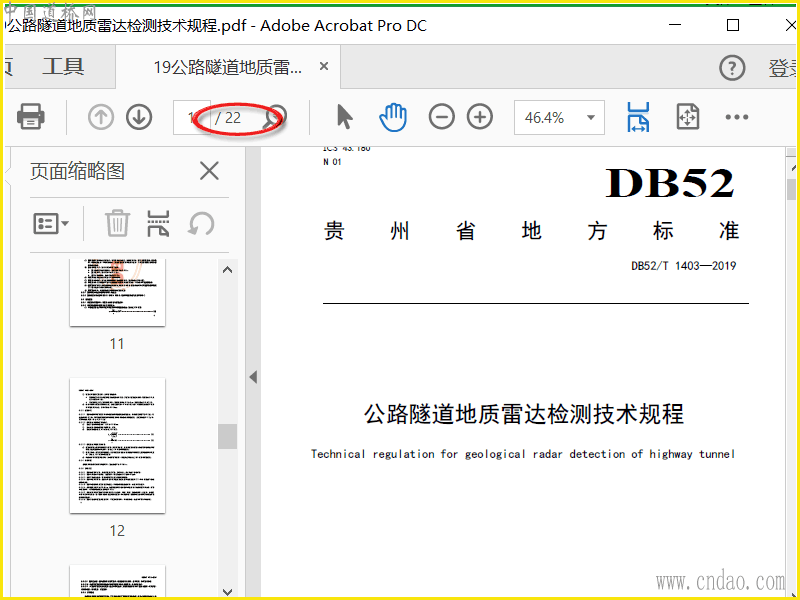Click the thumbnail panel print pages icon
Image resolution: width=800 pixels, height=600 pixels.
coord(158,223)
